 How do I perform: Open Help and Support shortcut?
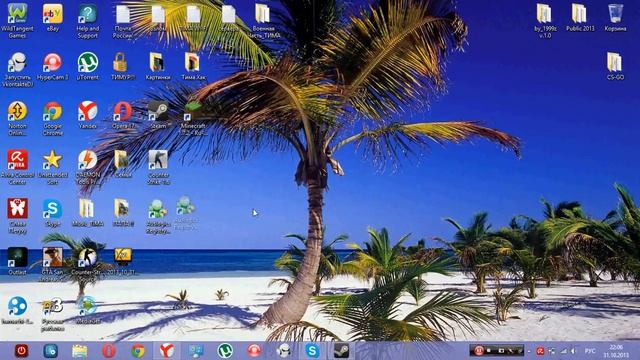[88, 20]
